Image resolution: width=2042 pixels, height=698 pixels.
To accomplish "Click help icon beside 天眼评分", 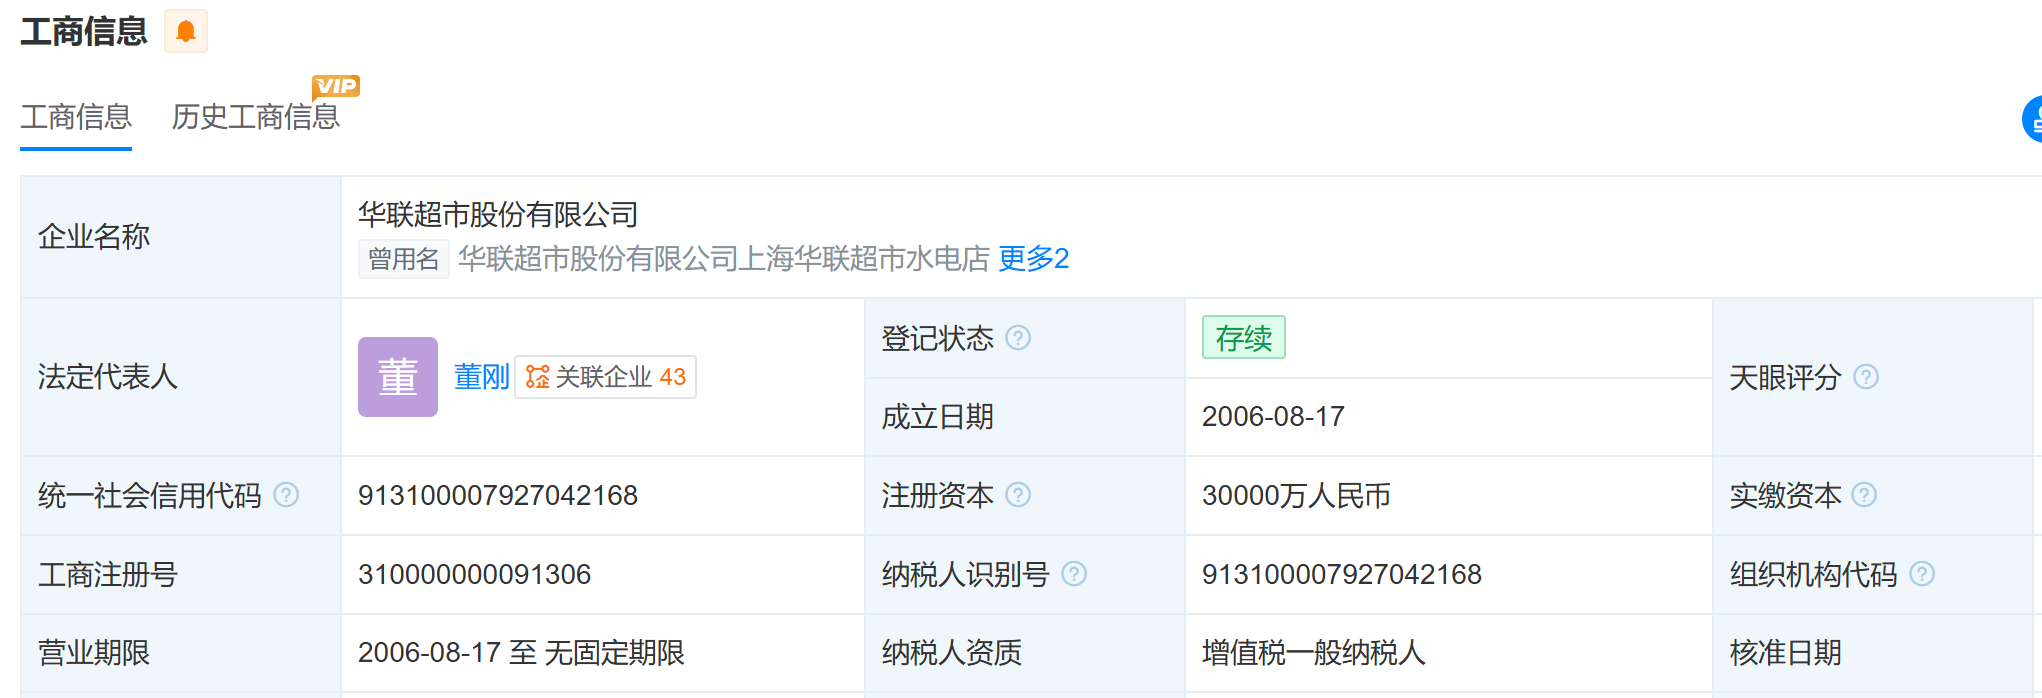I will click(x=1866, y=377).
